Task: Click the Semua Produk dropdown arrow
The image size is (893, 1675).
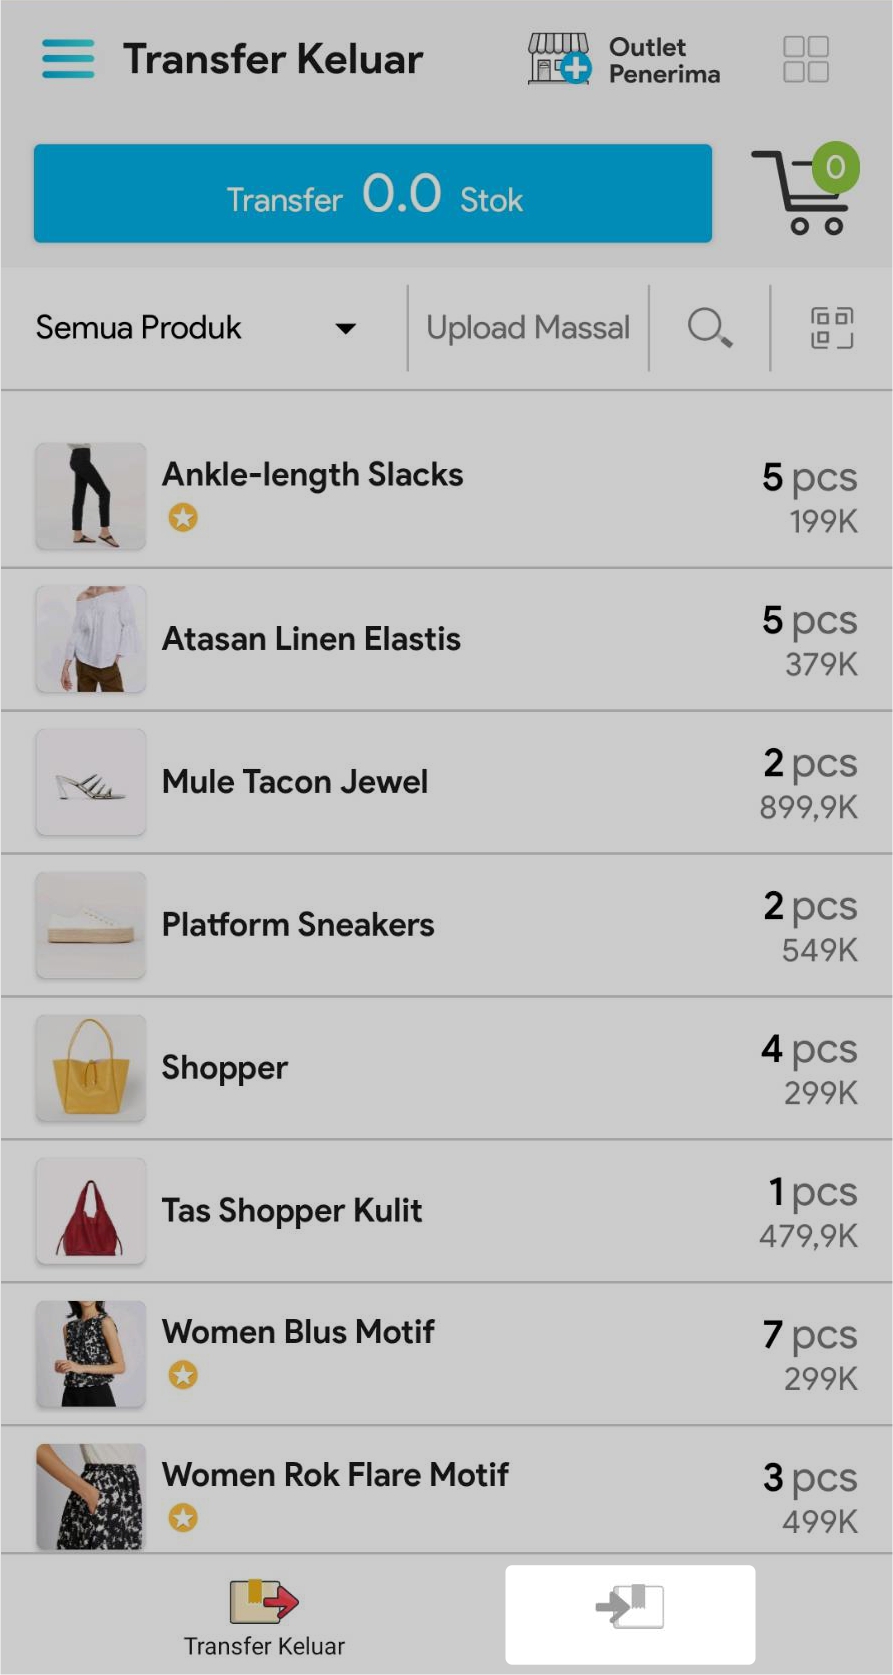Action: pyautogui.click(x=345, y=328)
